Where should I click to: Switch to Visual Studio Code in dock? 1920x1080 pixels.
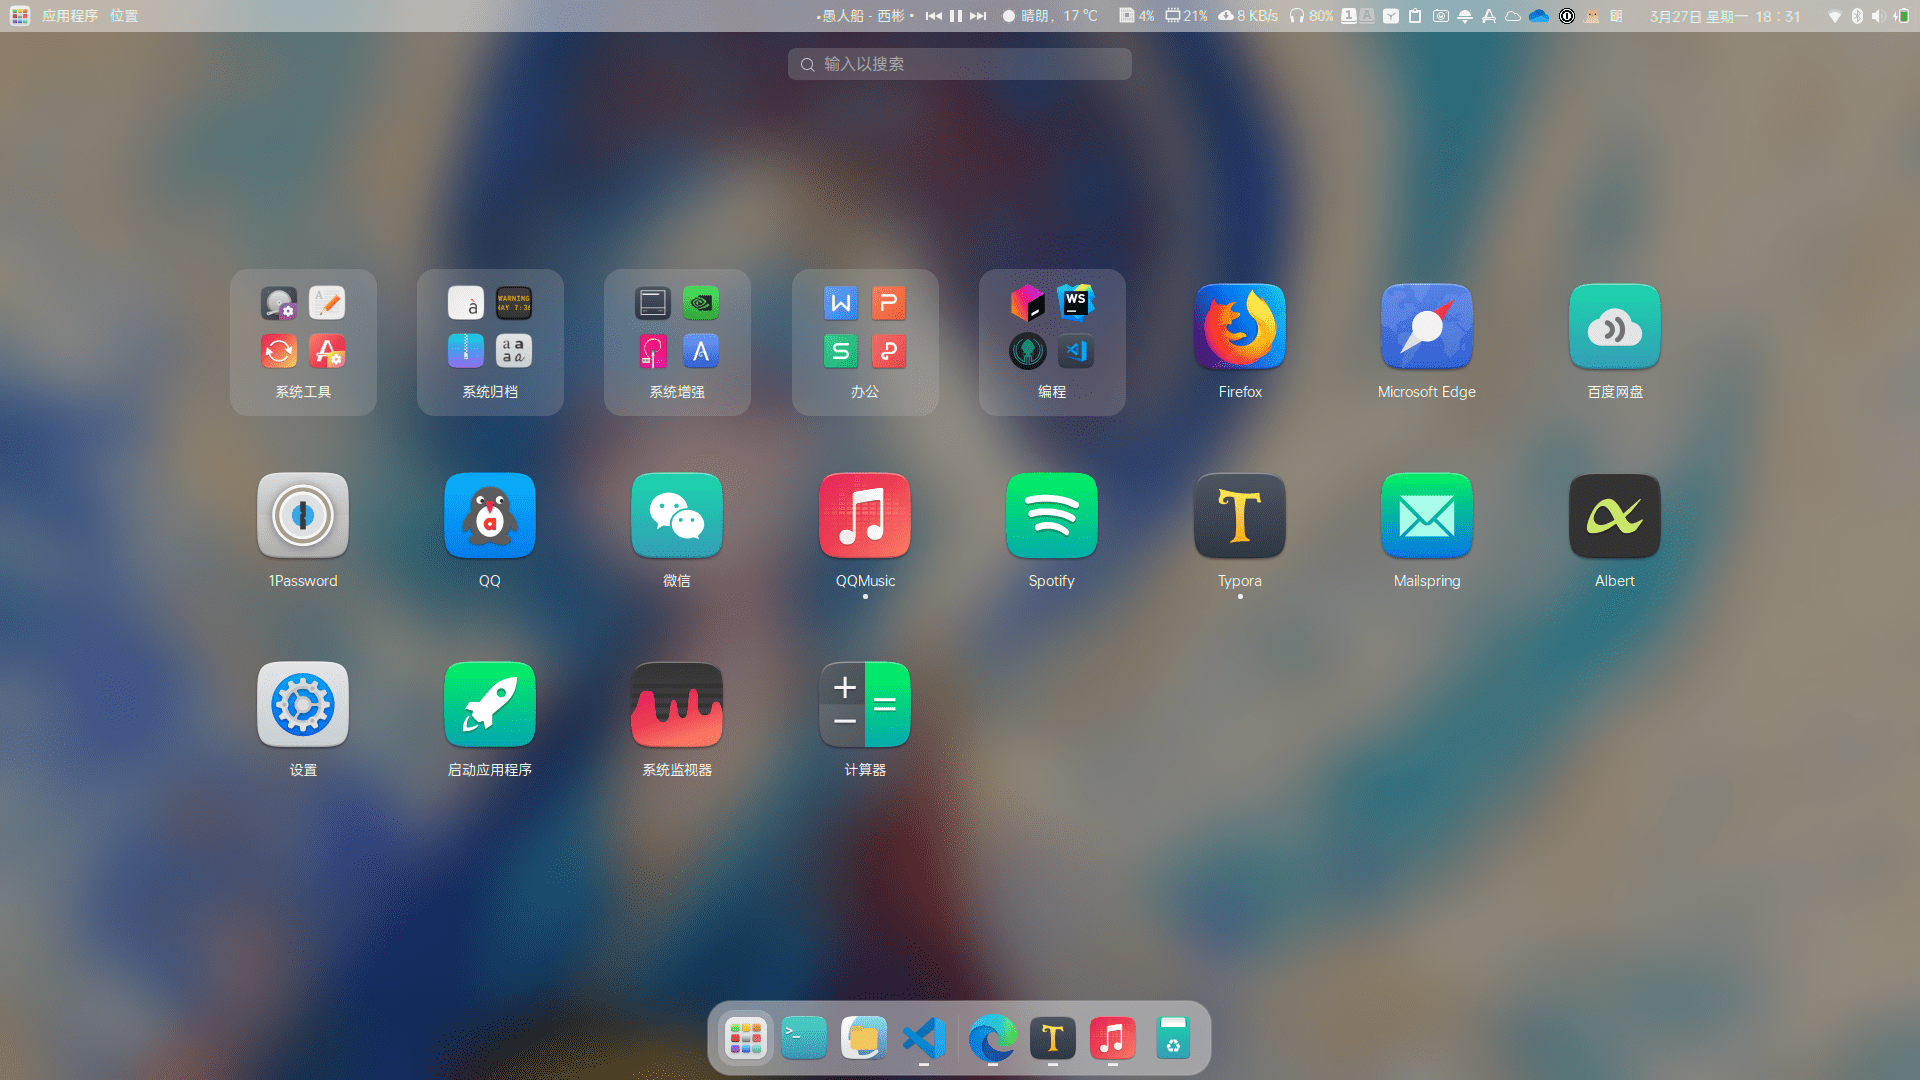[x=924, y=1038]
